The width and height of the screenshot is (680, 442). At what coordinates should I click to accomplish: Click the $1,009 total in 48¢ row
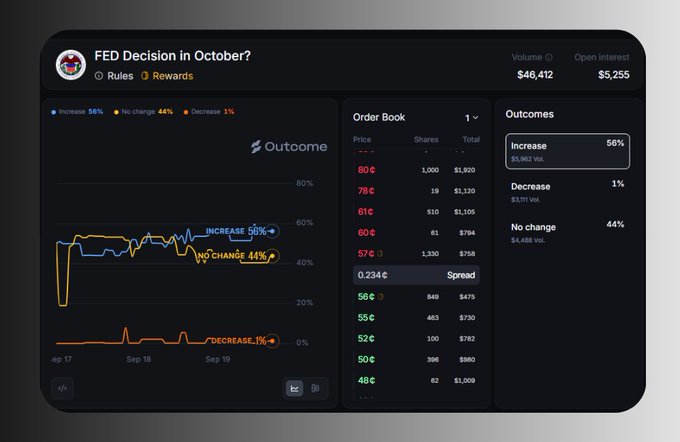point(464,380)
